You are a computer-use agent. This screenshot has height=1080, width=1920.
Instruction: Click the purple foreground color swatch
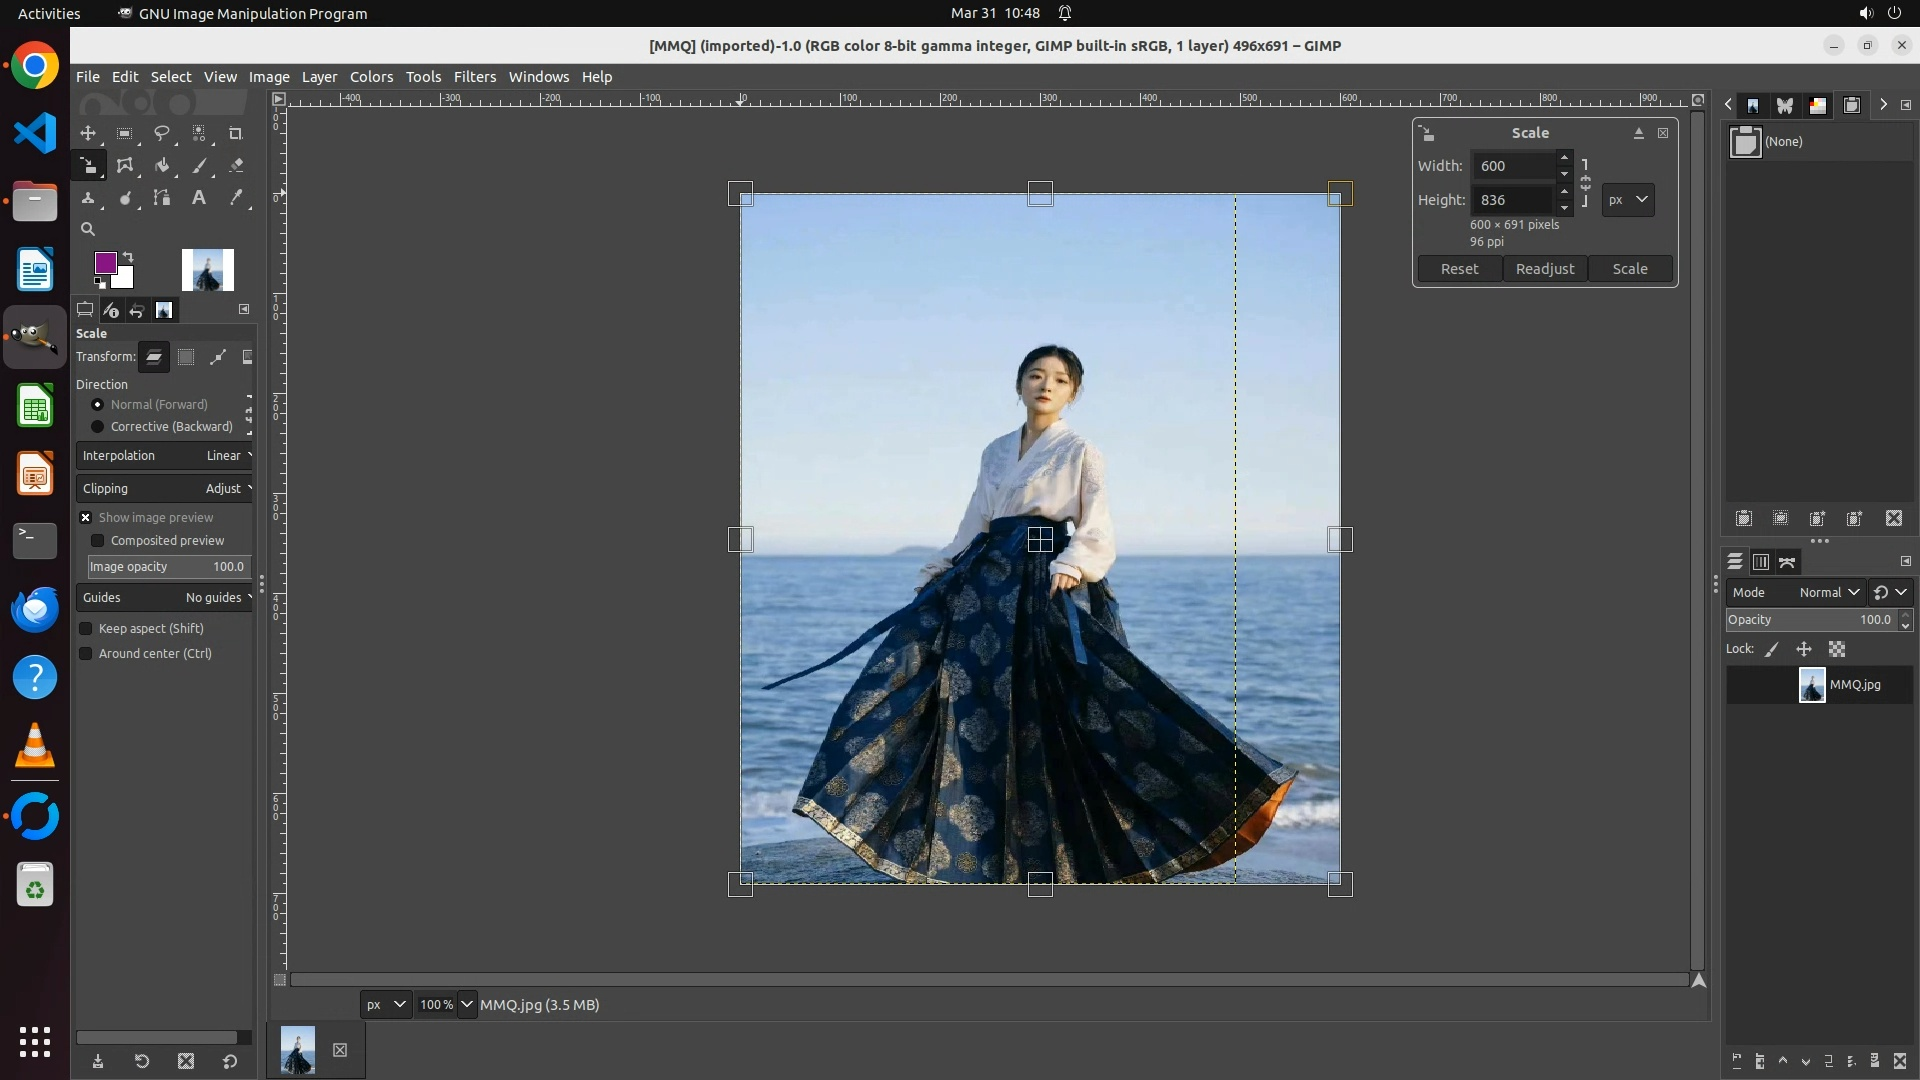pyautogui.click(x=105, y=262)
